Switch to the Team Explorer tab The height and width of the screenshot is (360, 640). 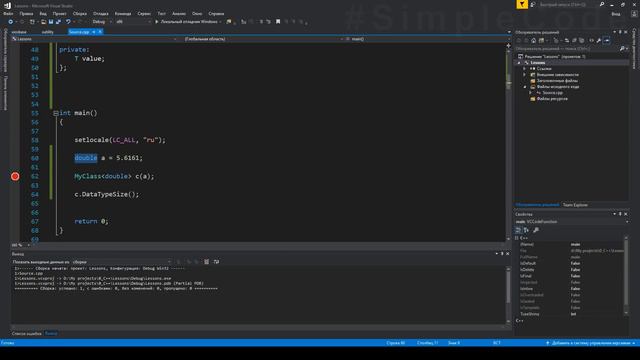575,205
